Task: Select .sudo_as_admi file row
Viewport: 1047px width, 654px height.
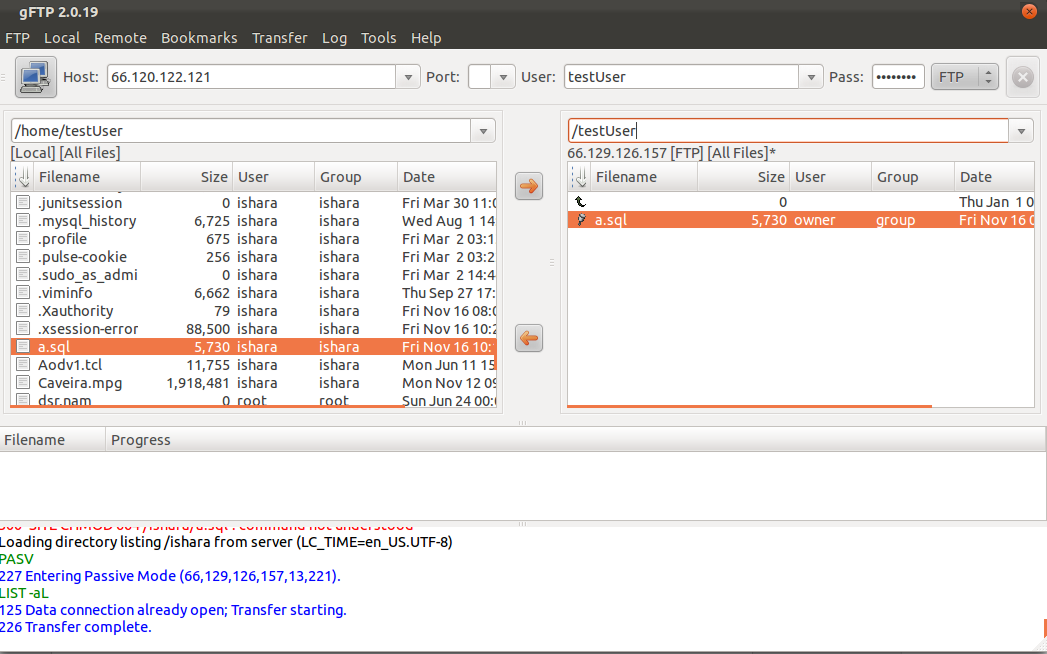Action: 254,275
